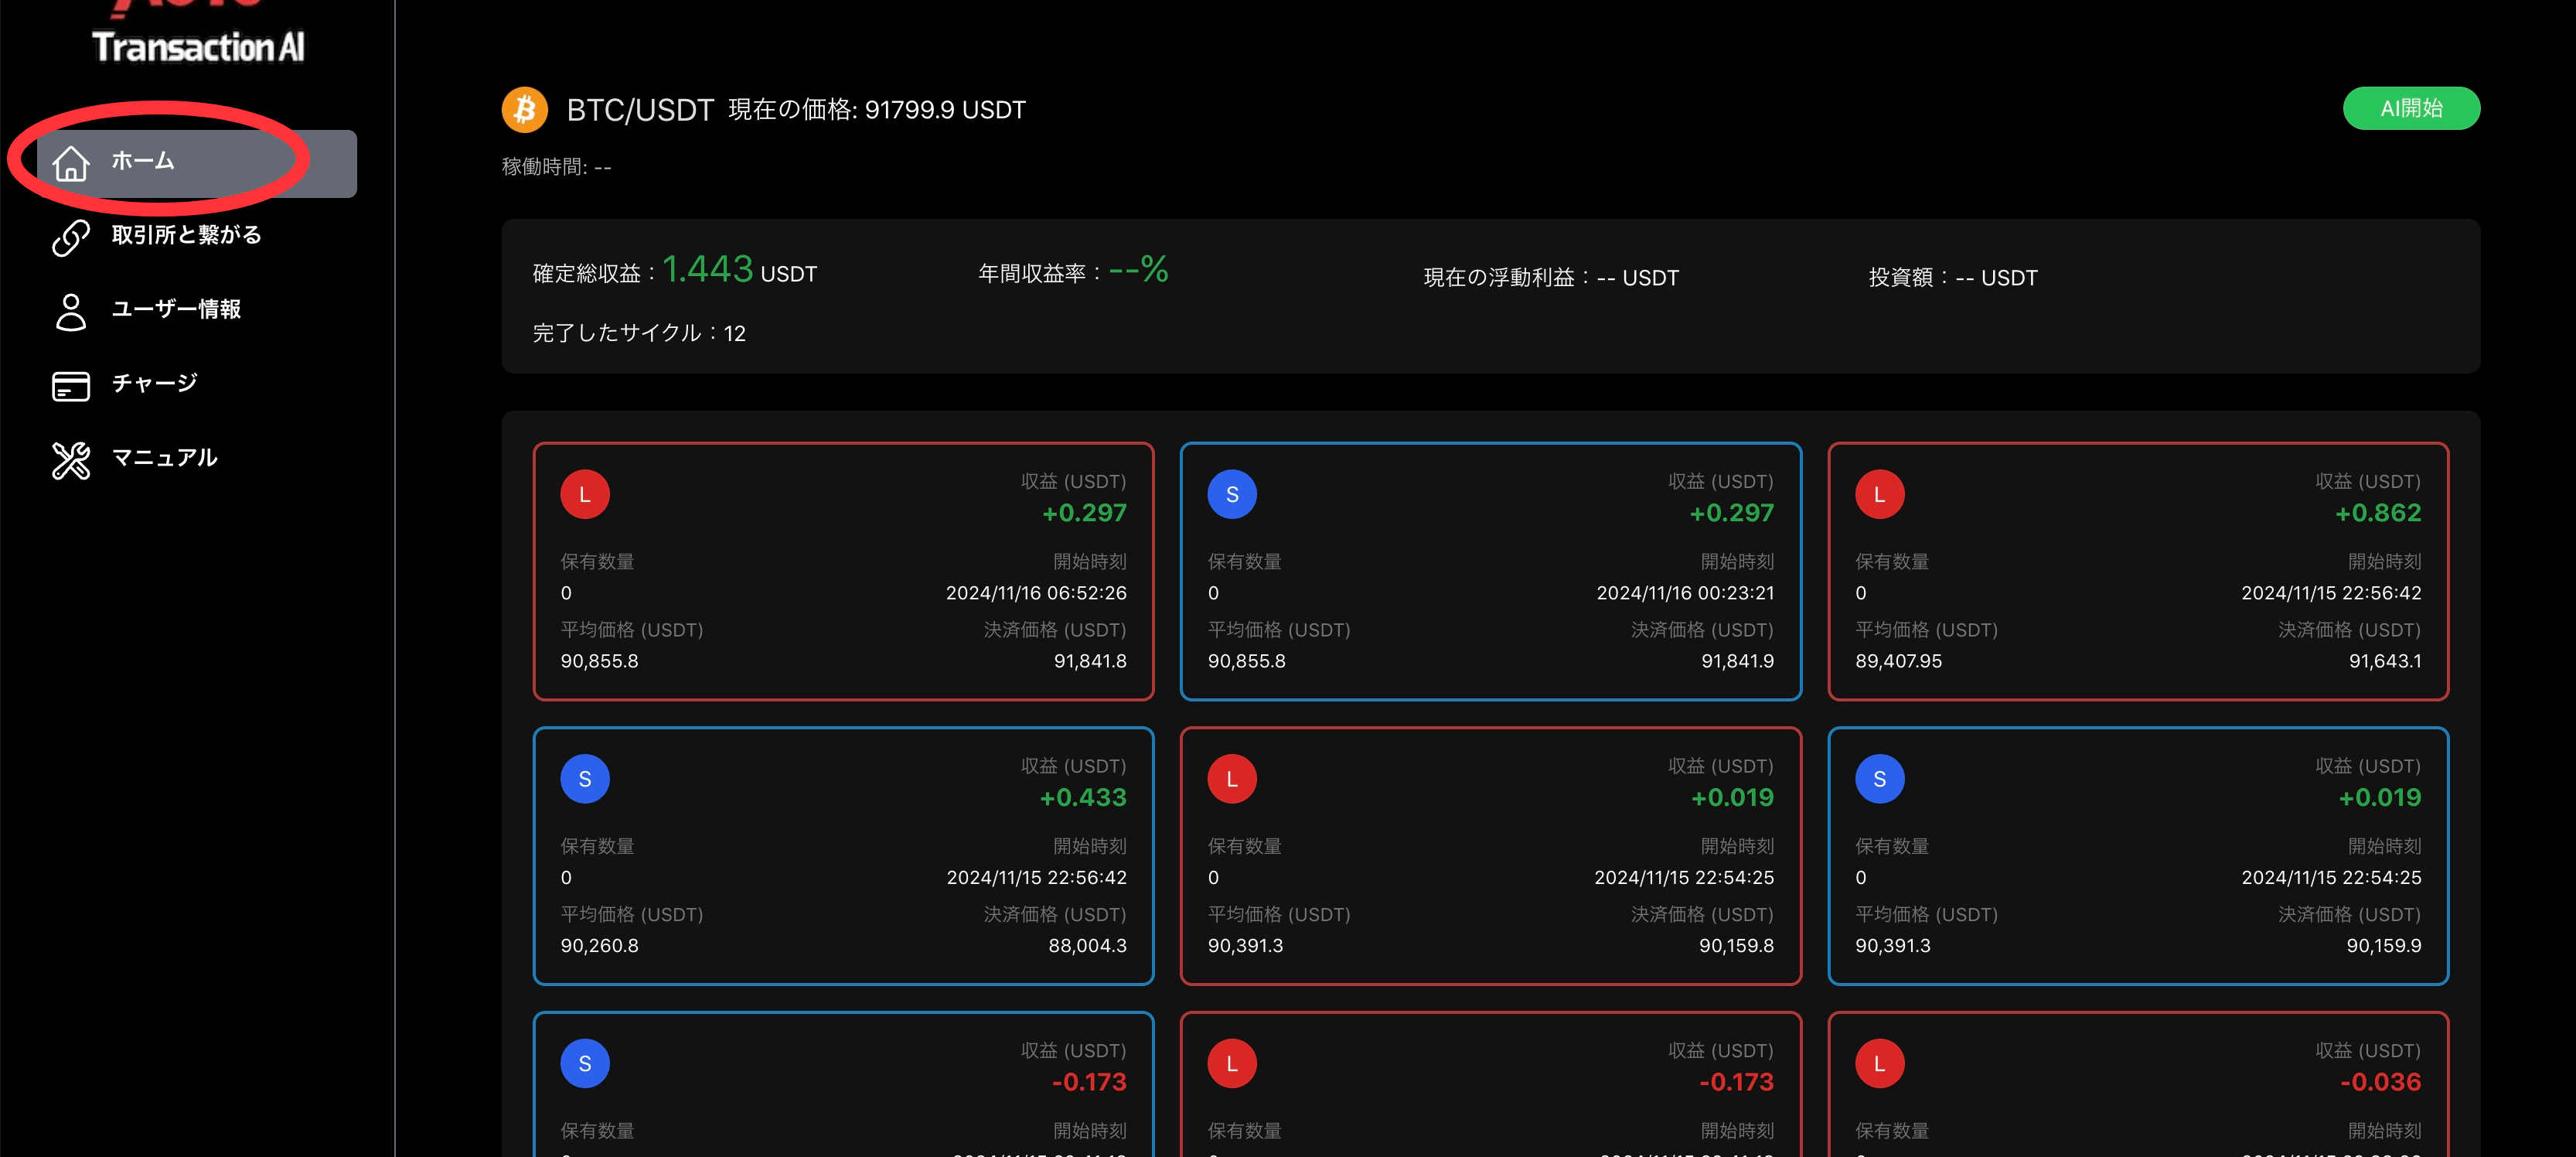
Task: Select the short trade card started 00:23:21
Action: [1490, 571]
